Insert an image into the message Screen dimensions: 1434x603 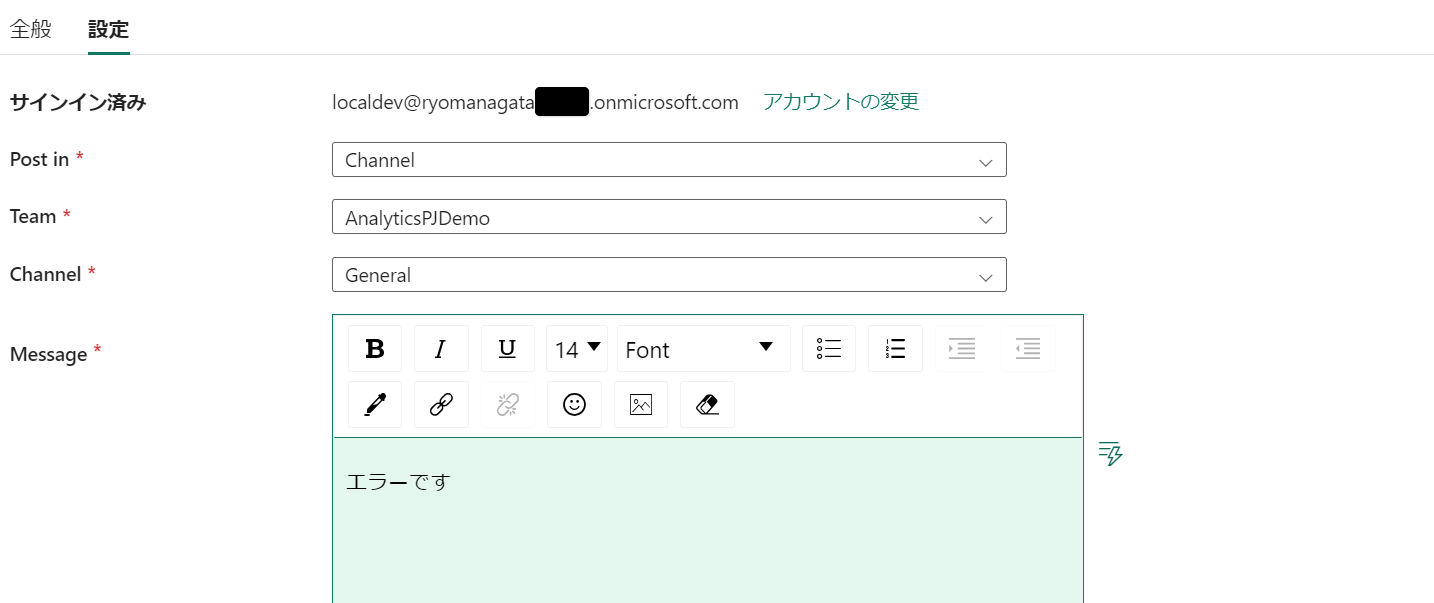641,405
